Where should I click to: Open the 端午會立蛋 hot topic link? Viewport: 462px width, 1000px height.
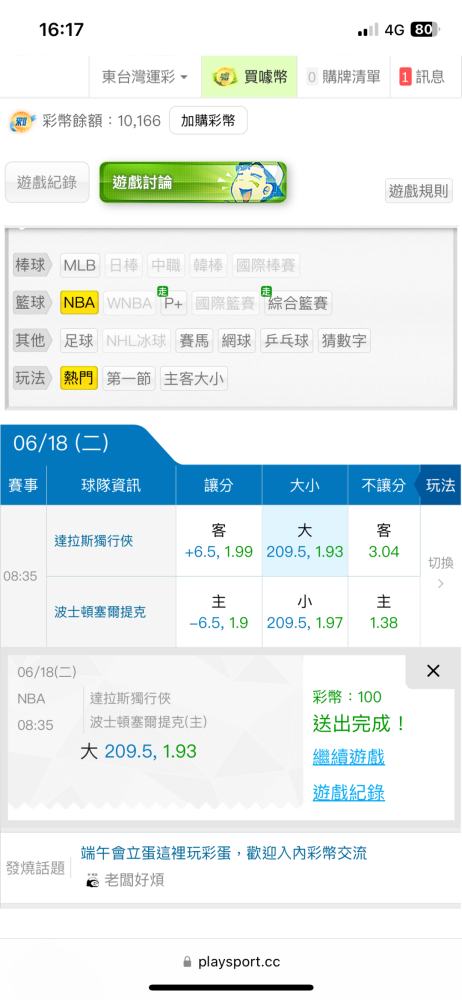[x=224, y=853]
